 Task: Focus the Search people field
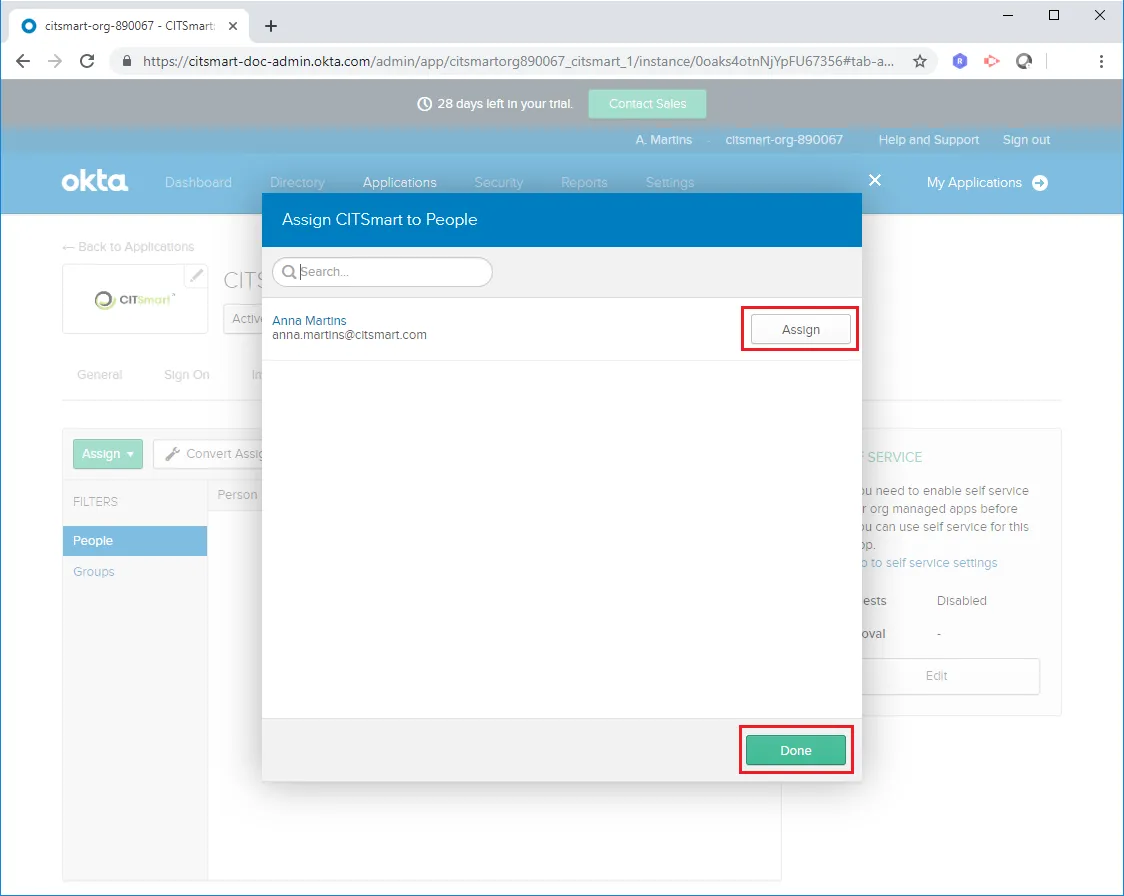tap(382, 272)
